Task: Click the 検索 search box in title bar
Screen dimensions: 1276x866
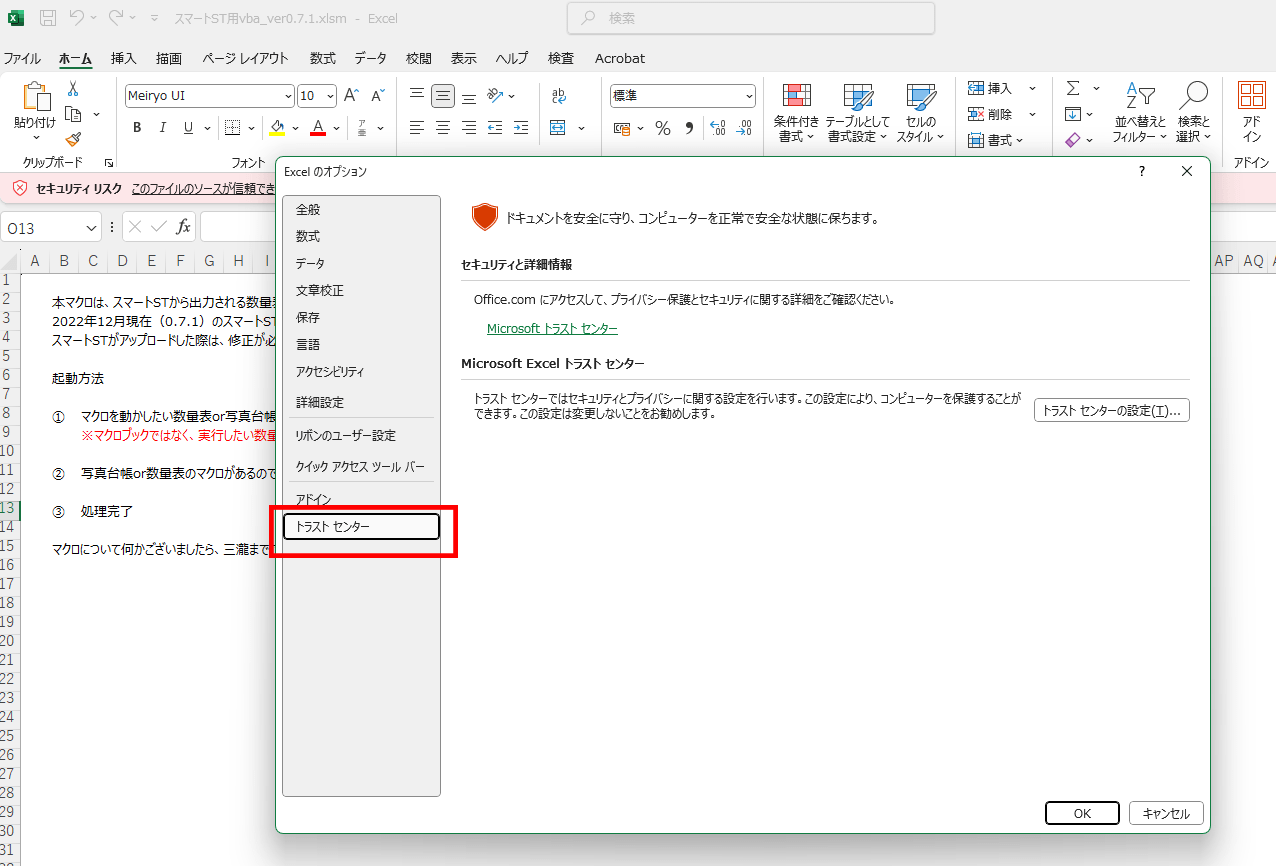Action: [750, 18]
